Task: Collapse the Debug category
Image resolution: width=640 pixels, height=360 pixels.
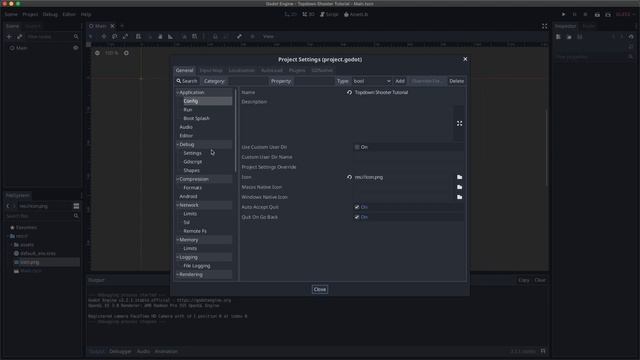Action: pos(178,144)
